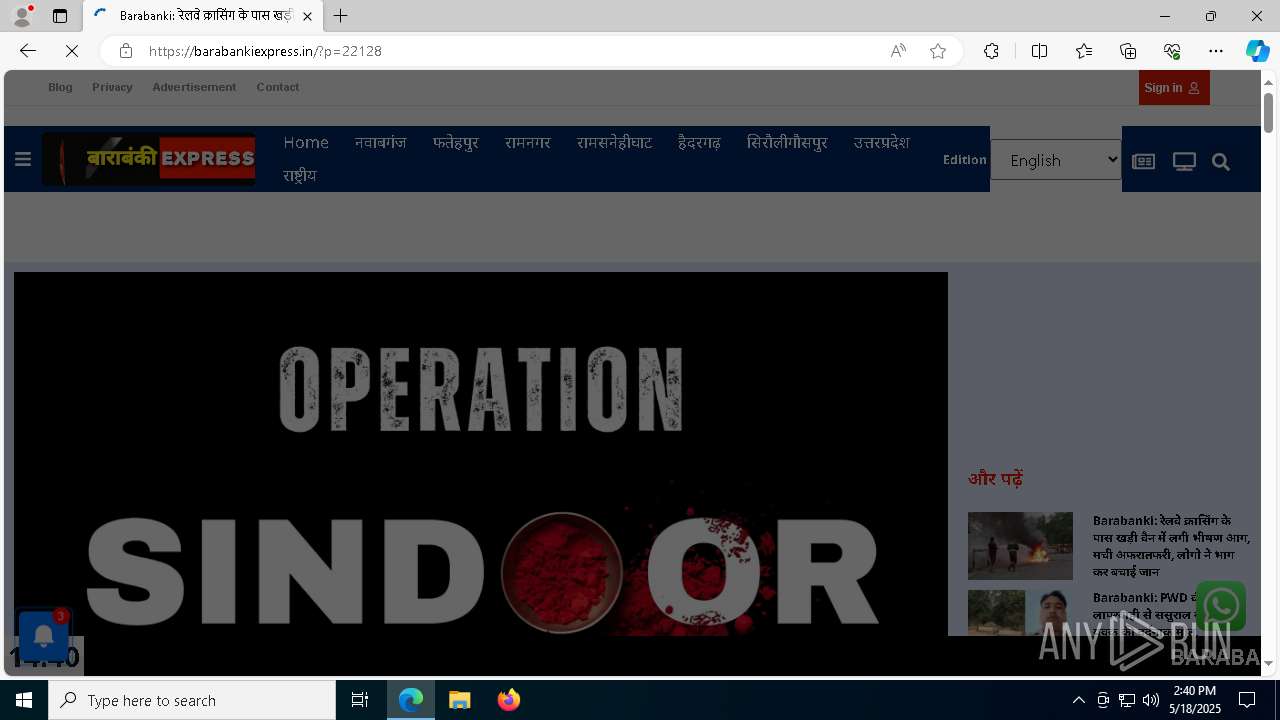Image resolution: width=1280 pixels, height=720 pixels.
Task: Open railway crossing van fire article
Action: [1171, 546]
